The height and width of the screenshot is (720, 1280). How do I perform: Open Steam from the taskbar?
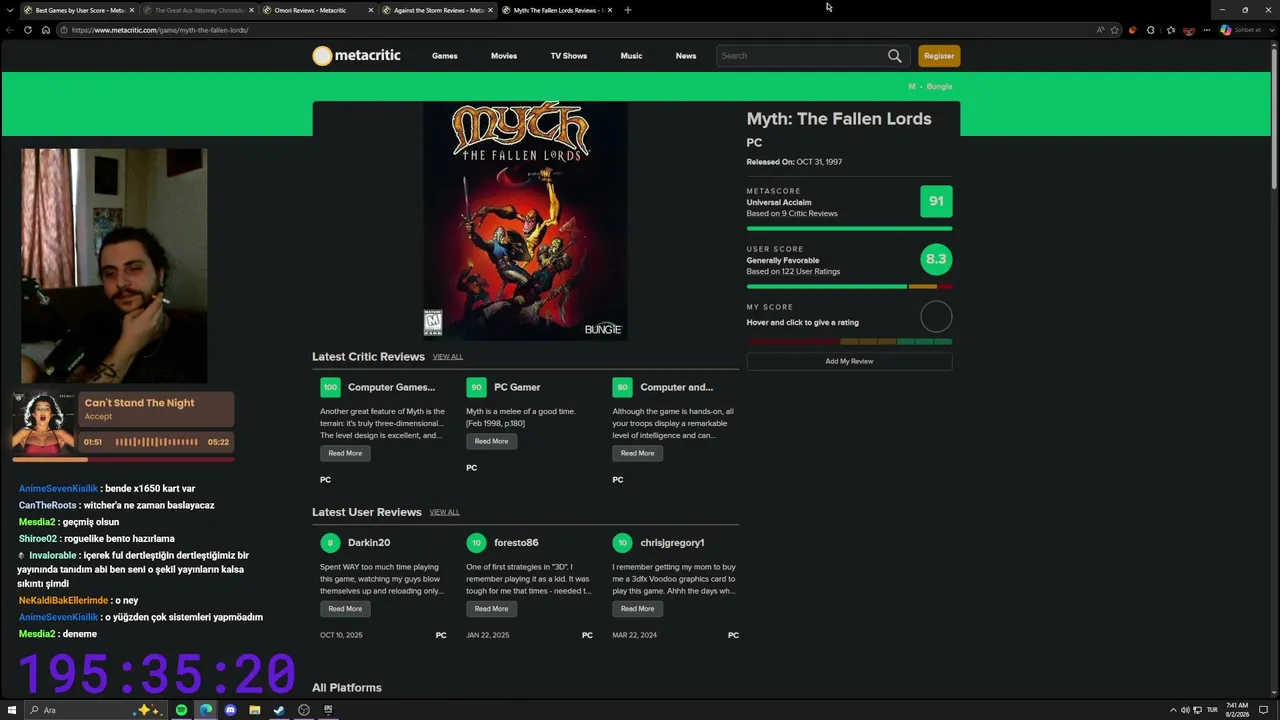point(279,710)
